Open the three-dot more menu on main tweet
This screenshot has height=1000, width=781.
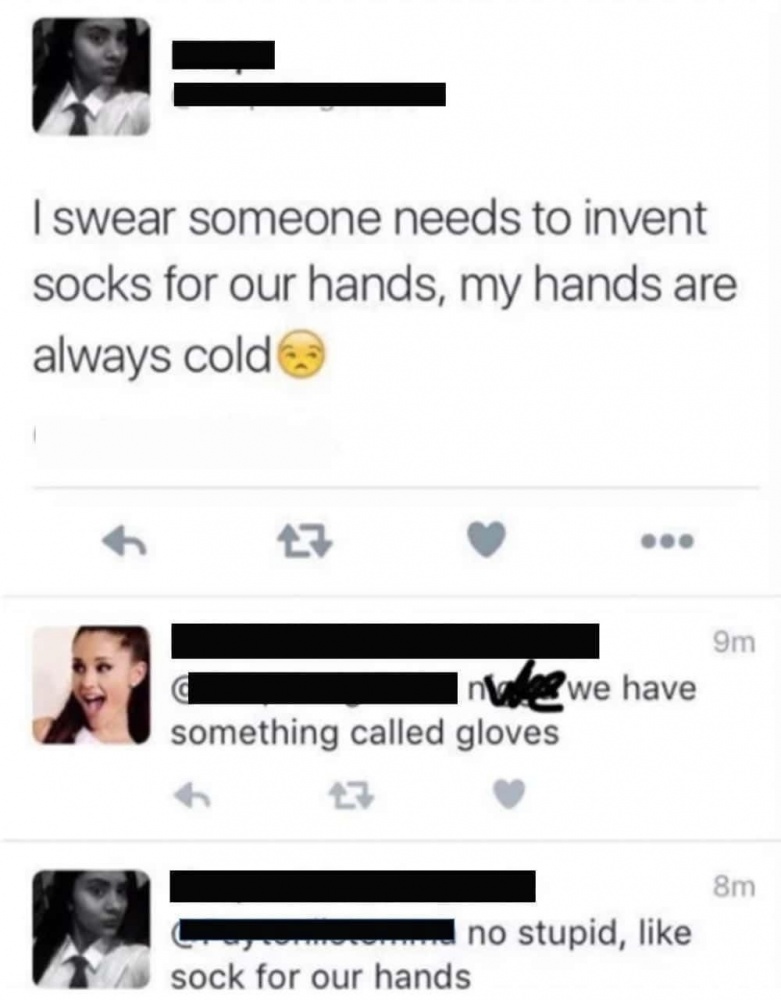(x=668, y=542)
